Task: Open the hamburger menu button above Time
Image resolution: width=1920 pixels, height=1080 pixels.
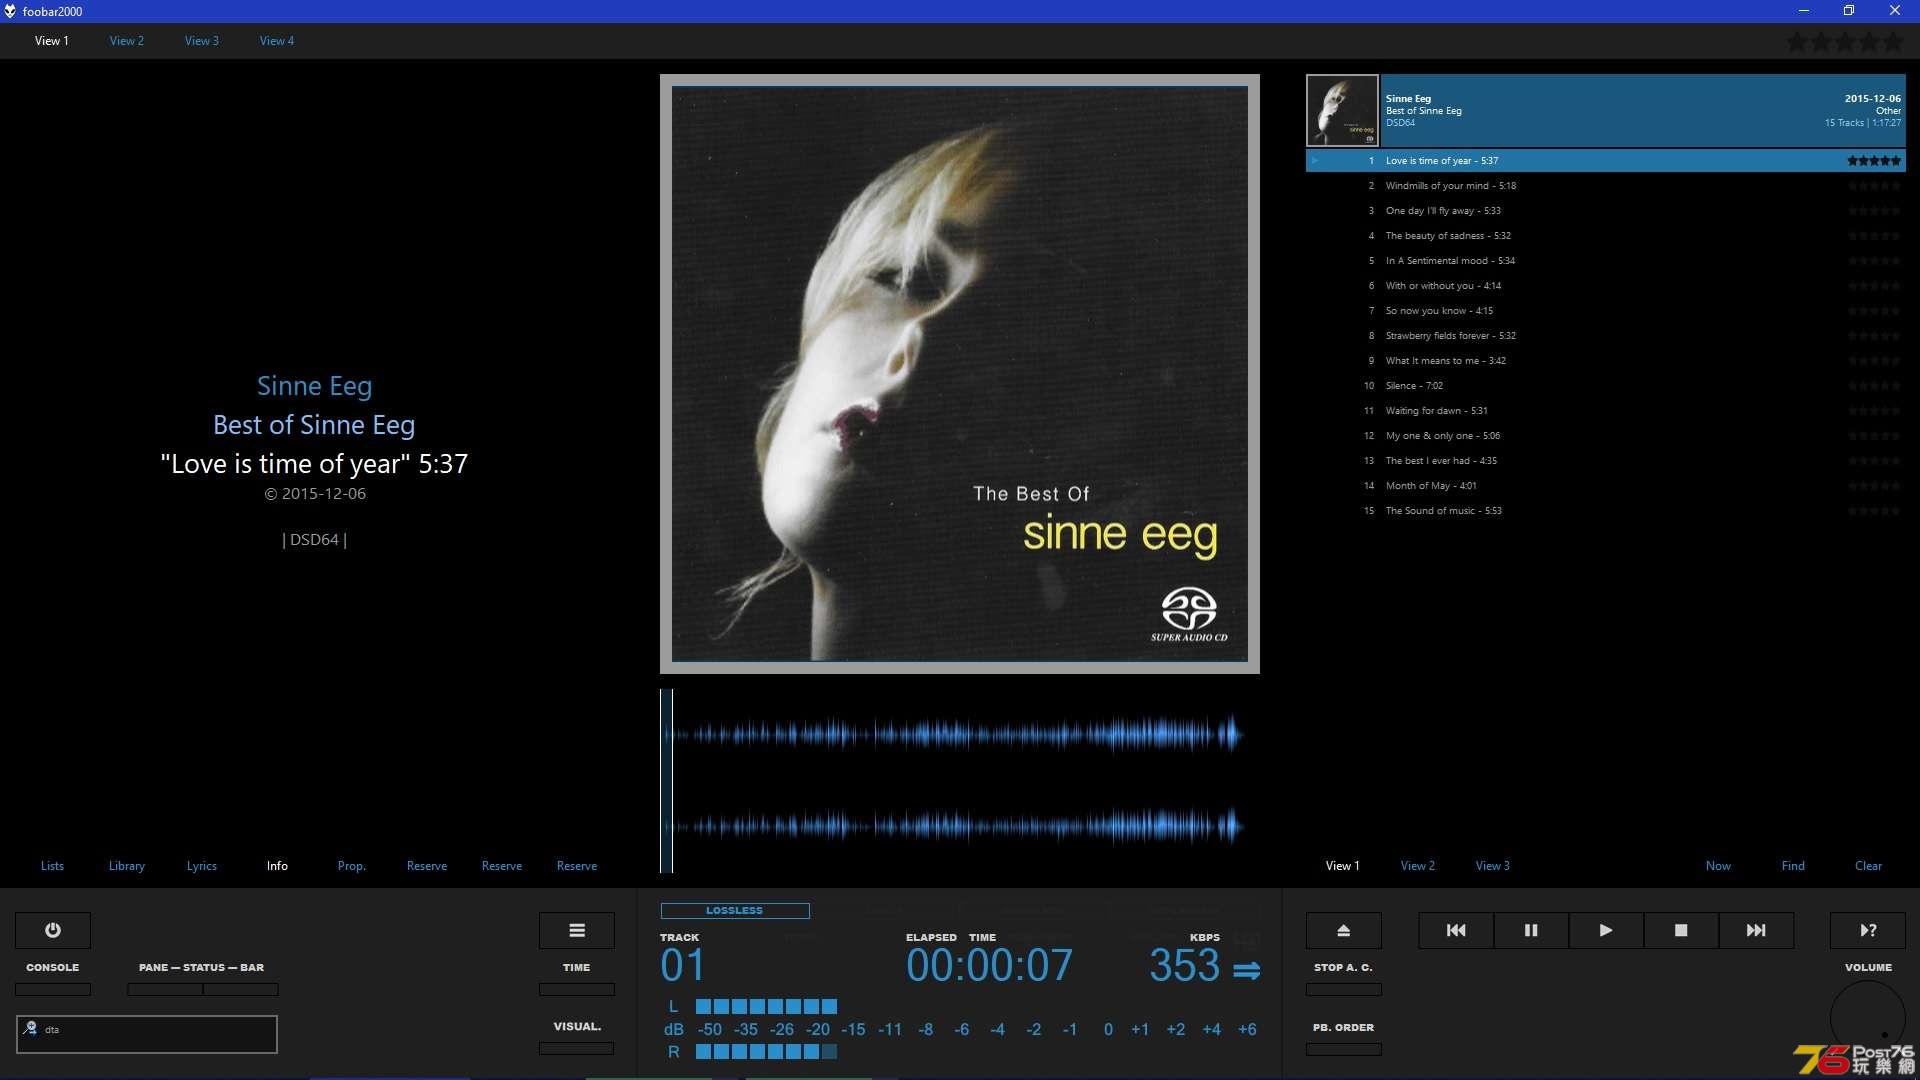Action: [x=577, y=930]
